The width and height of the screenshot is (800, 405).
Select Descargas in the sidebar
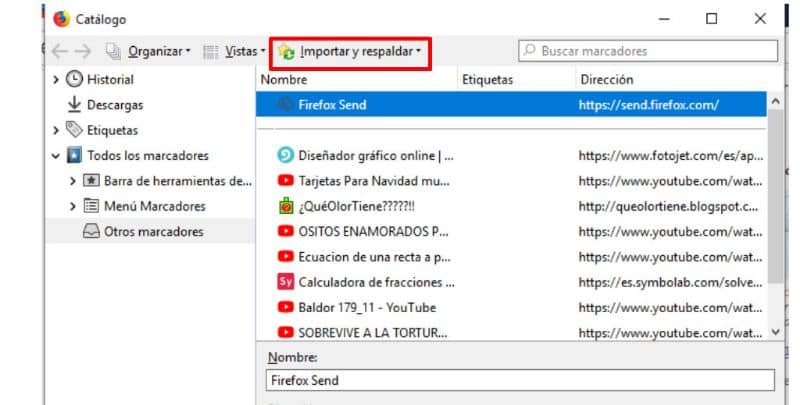point(115,105)
